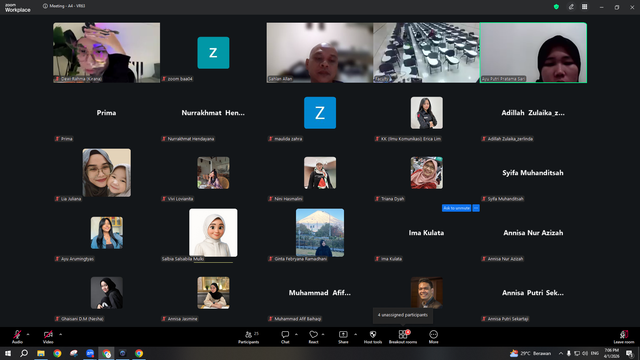Open three-dot menu beside Ask to unmute
The image size is (640, 360).
click(x=476, y=208)
